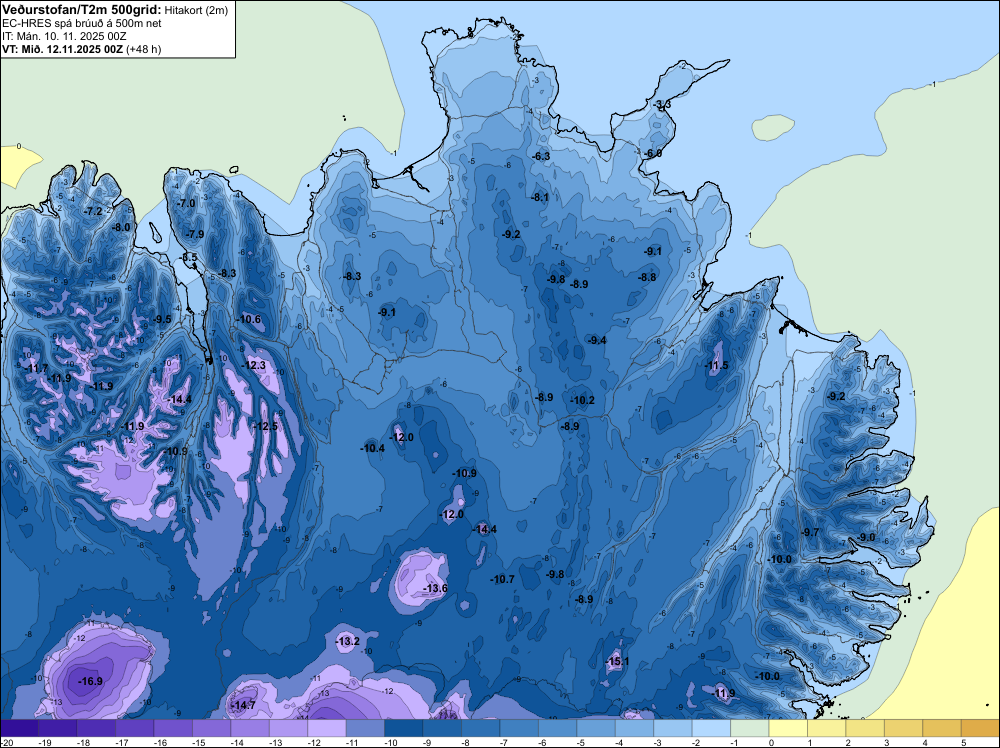
Task: Click the -13.6 temperature value
Action: (436, 588)
